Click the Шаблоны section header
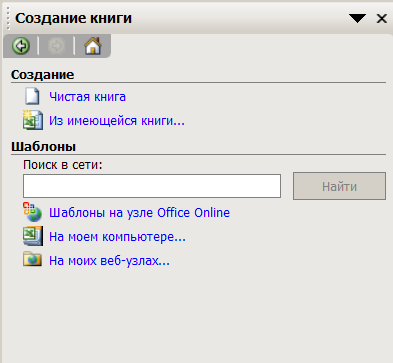 (43, 146)
